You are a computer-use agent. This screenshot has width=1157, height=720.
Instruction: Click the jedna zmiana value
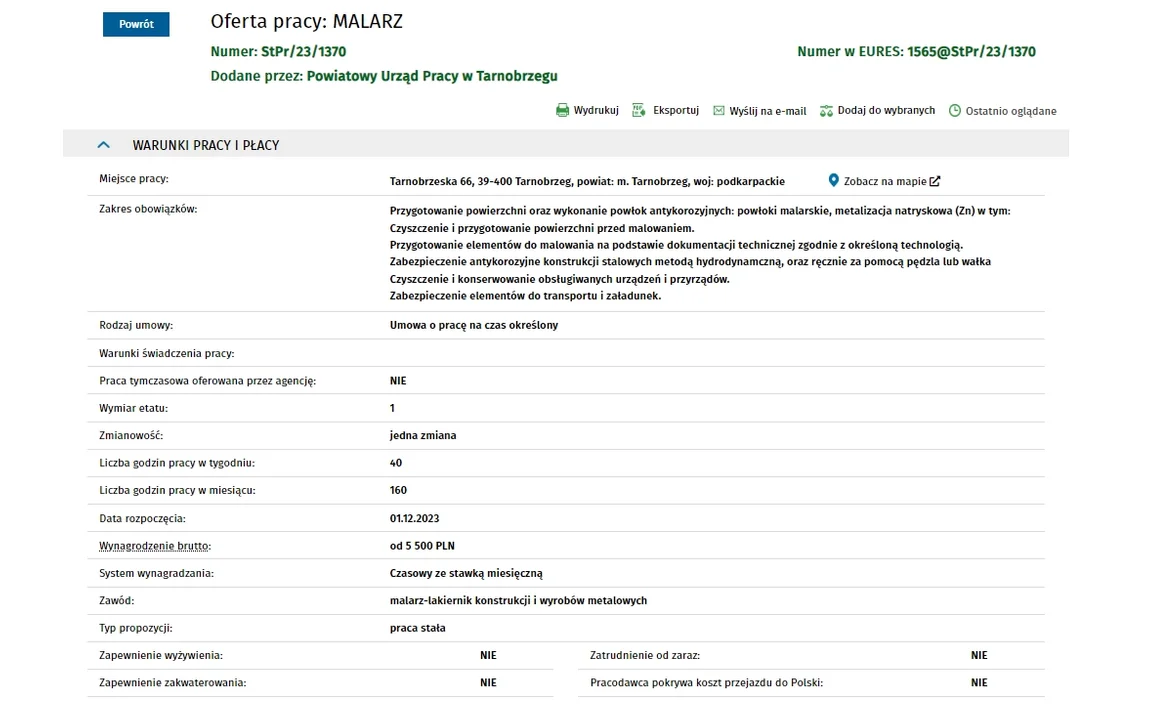coord(423,435)
